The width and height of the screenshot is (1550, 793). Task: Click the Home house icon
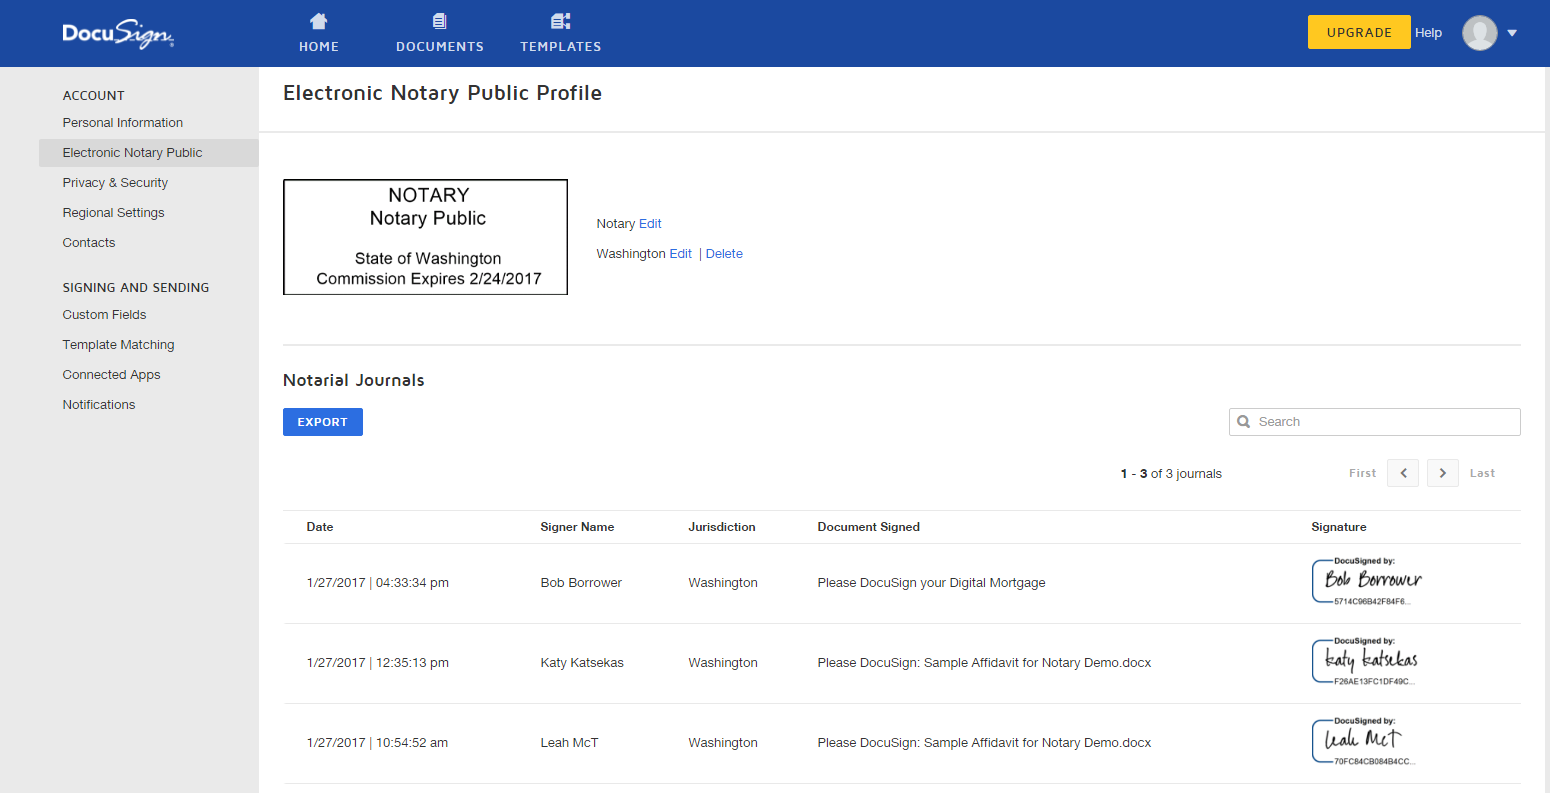point(319,21)
